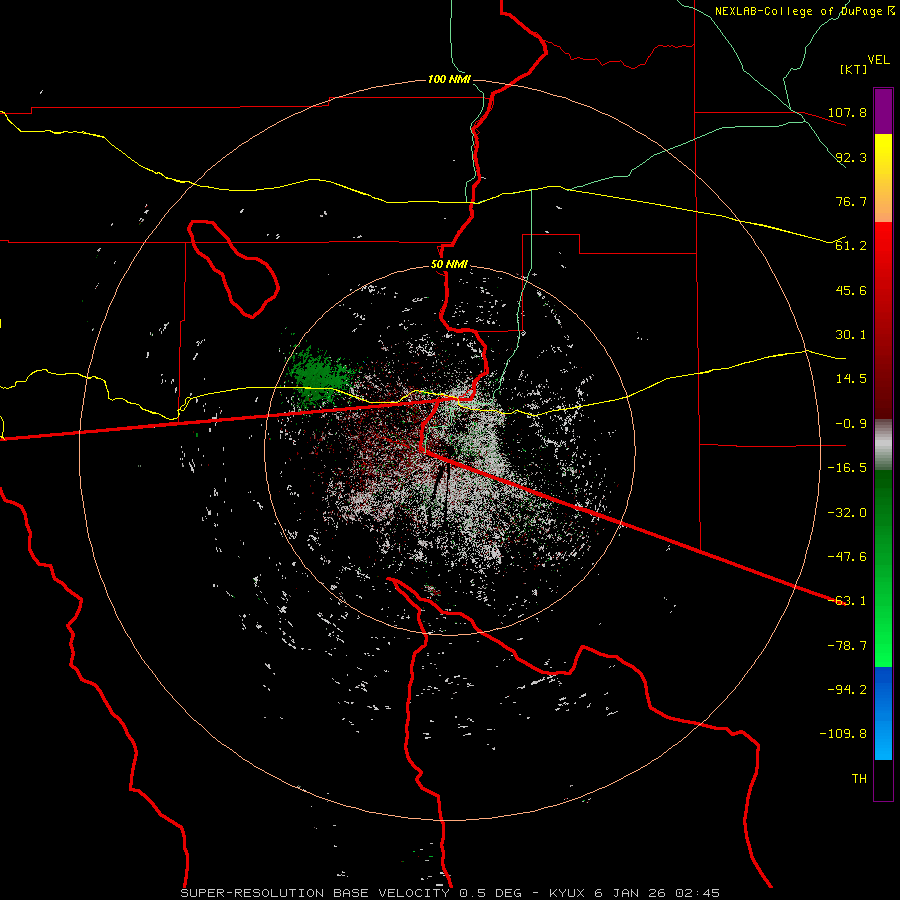Click the -78.7 velocity scale value
Image resolution: width=900 pixels, height=900 pixels.
pos(847,646)
